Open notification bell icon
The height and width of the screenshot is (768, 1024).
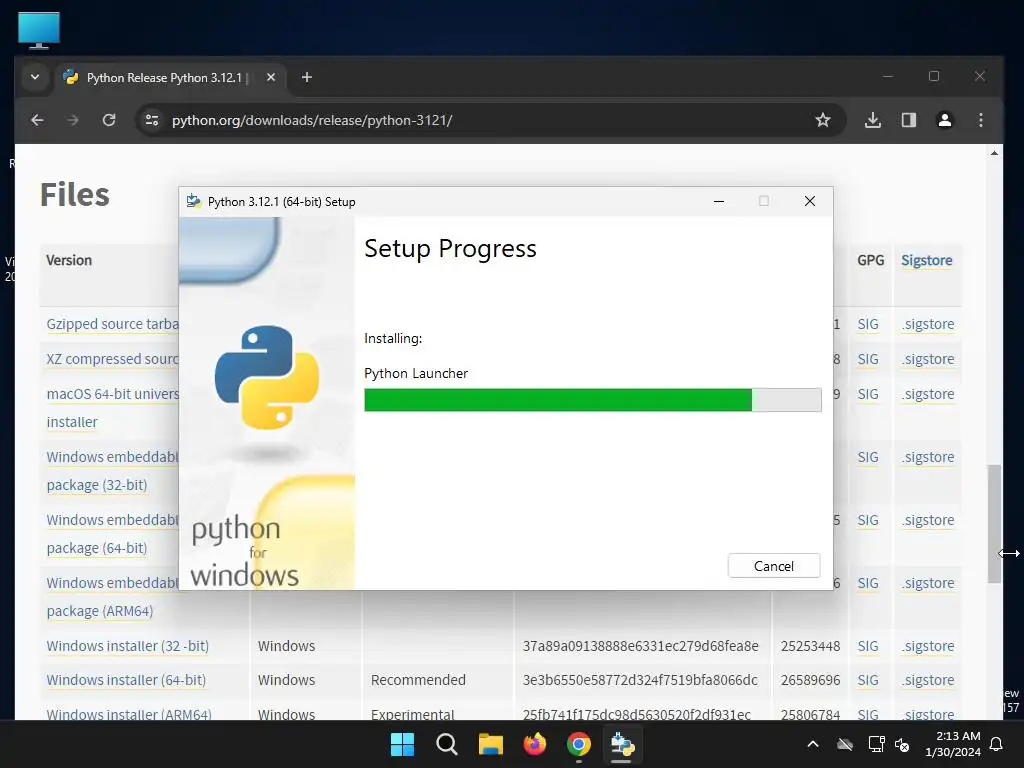coord(997,744)
